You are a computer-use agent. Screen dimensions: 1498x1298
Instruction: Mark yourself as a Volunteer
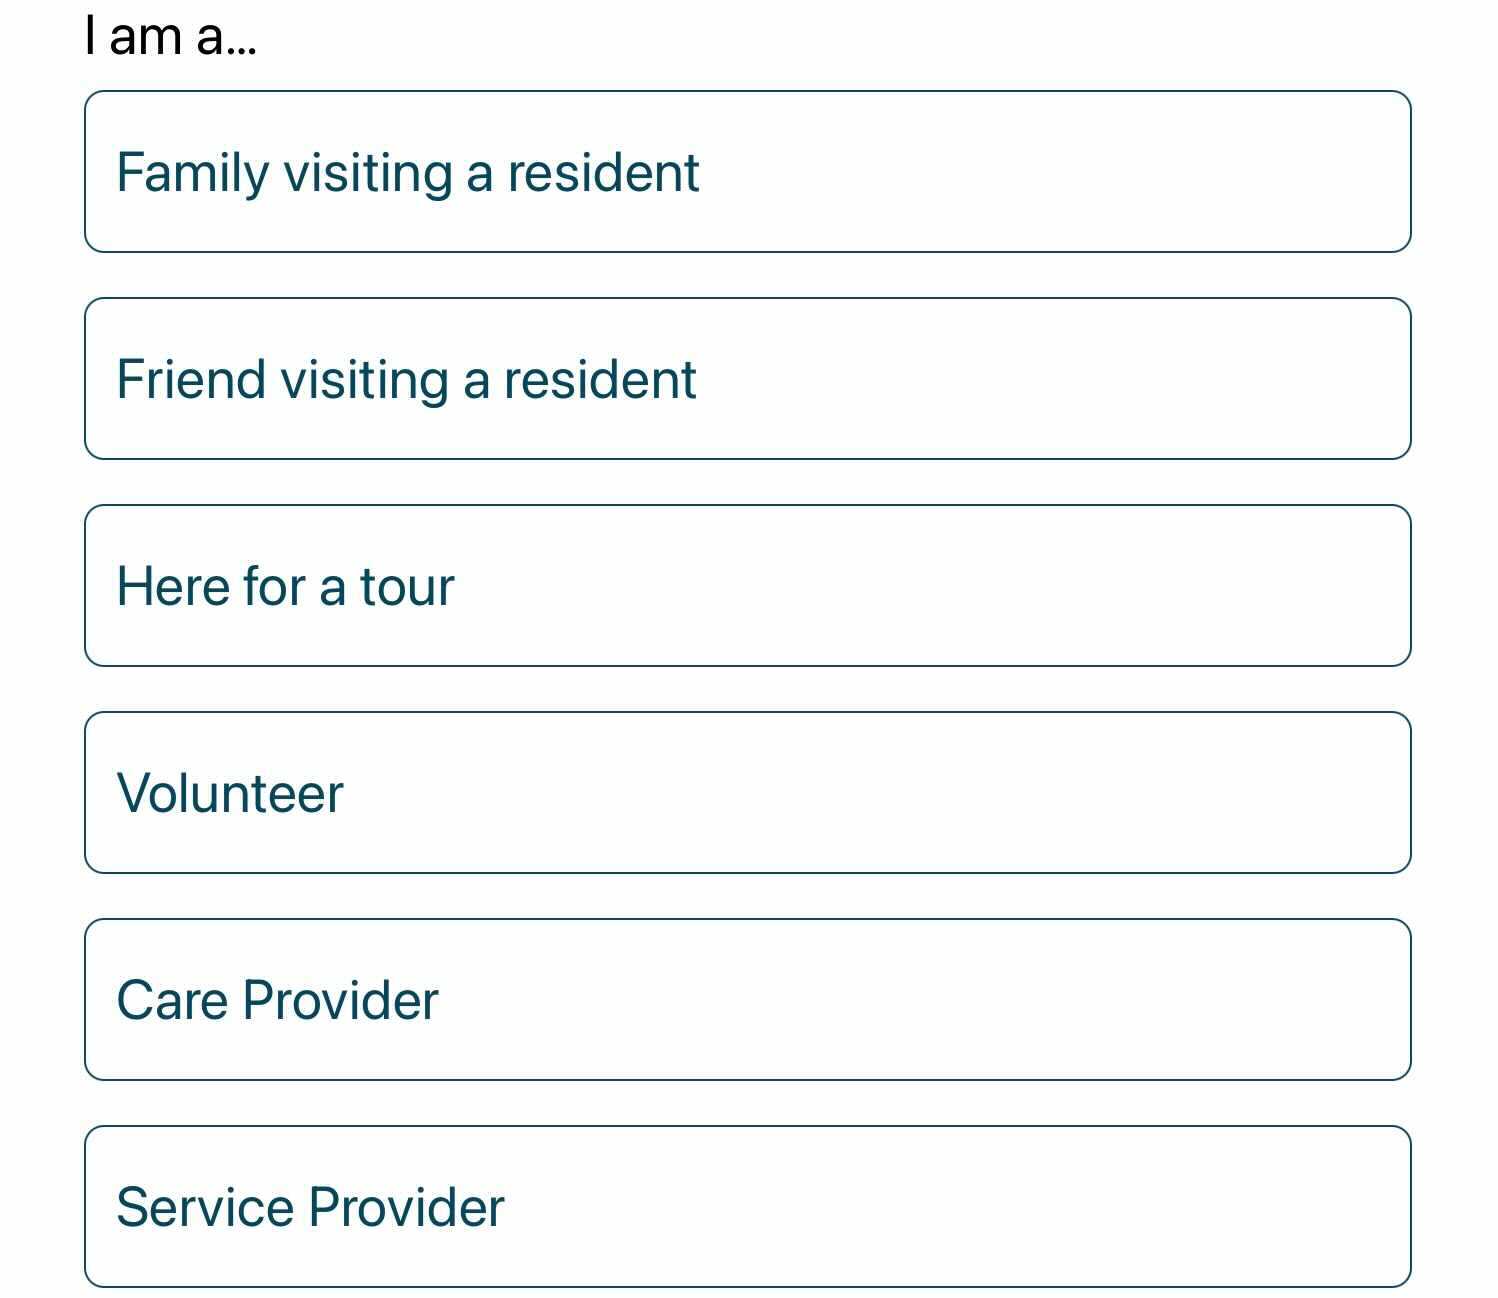pos(748,793)
